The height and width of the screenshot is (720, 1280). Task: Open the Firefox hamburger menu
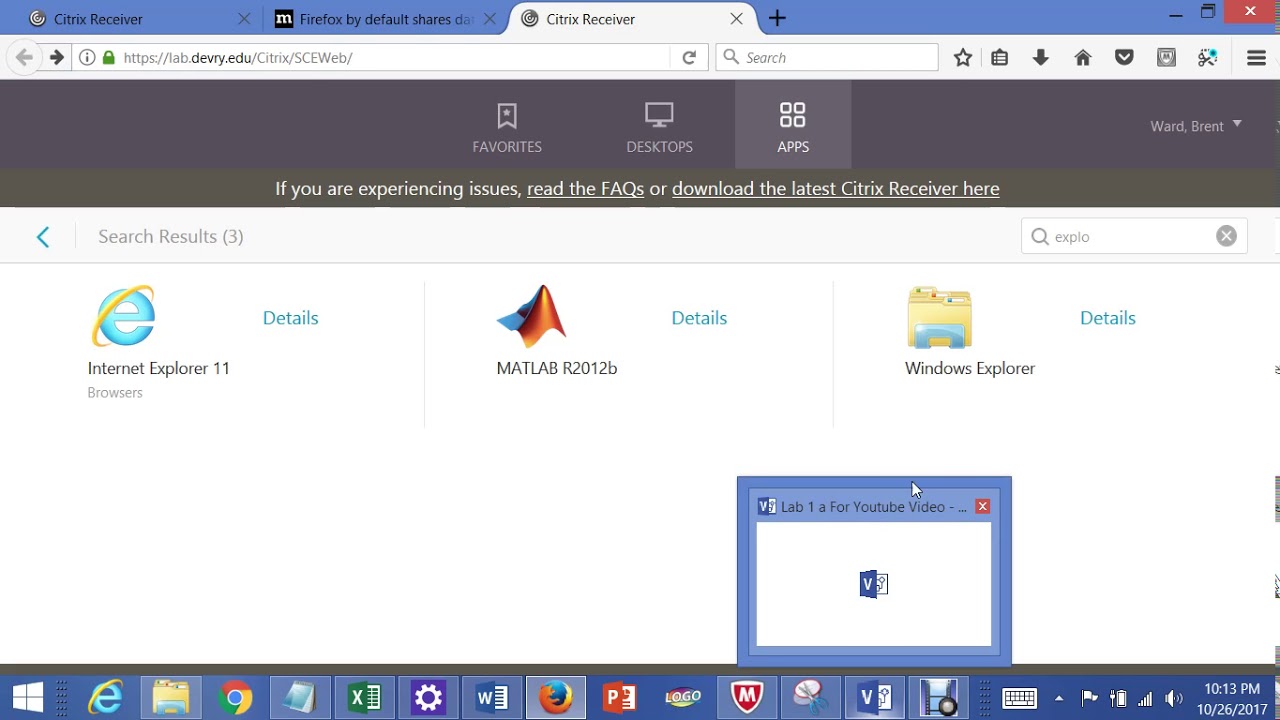click(x=1256, y=57)
